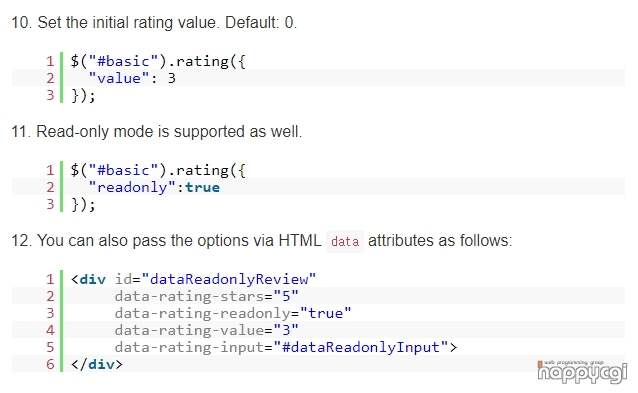Viewport: 638px width, 393px height.
Task: Click the "dataReadonlyReview" id value
Action: (229, 279)
